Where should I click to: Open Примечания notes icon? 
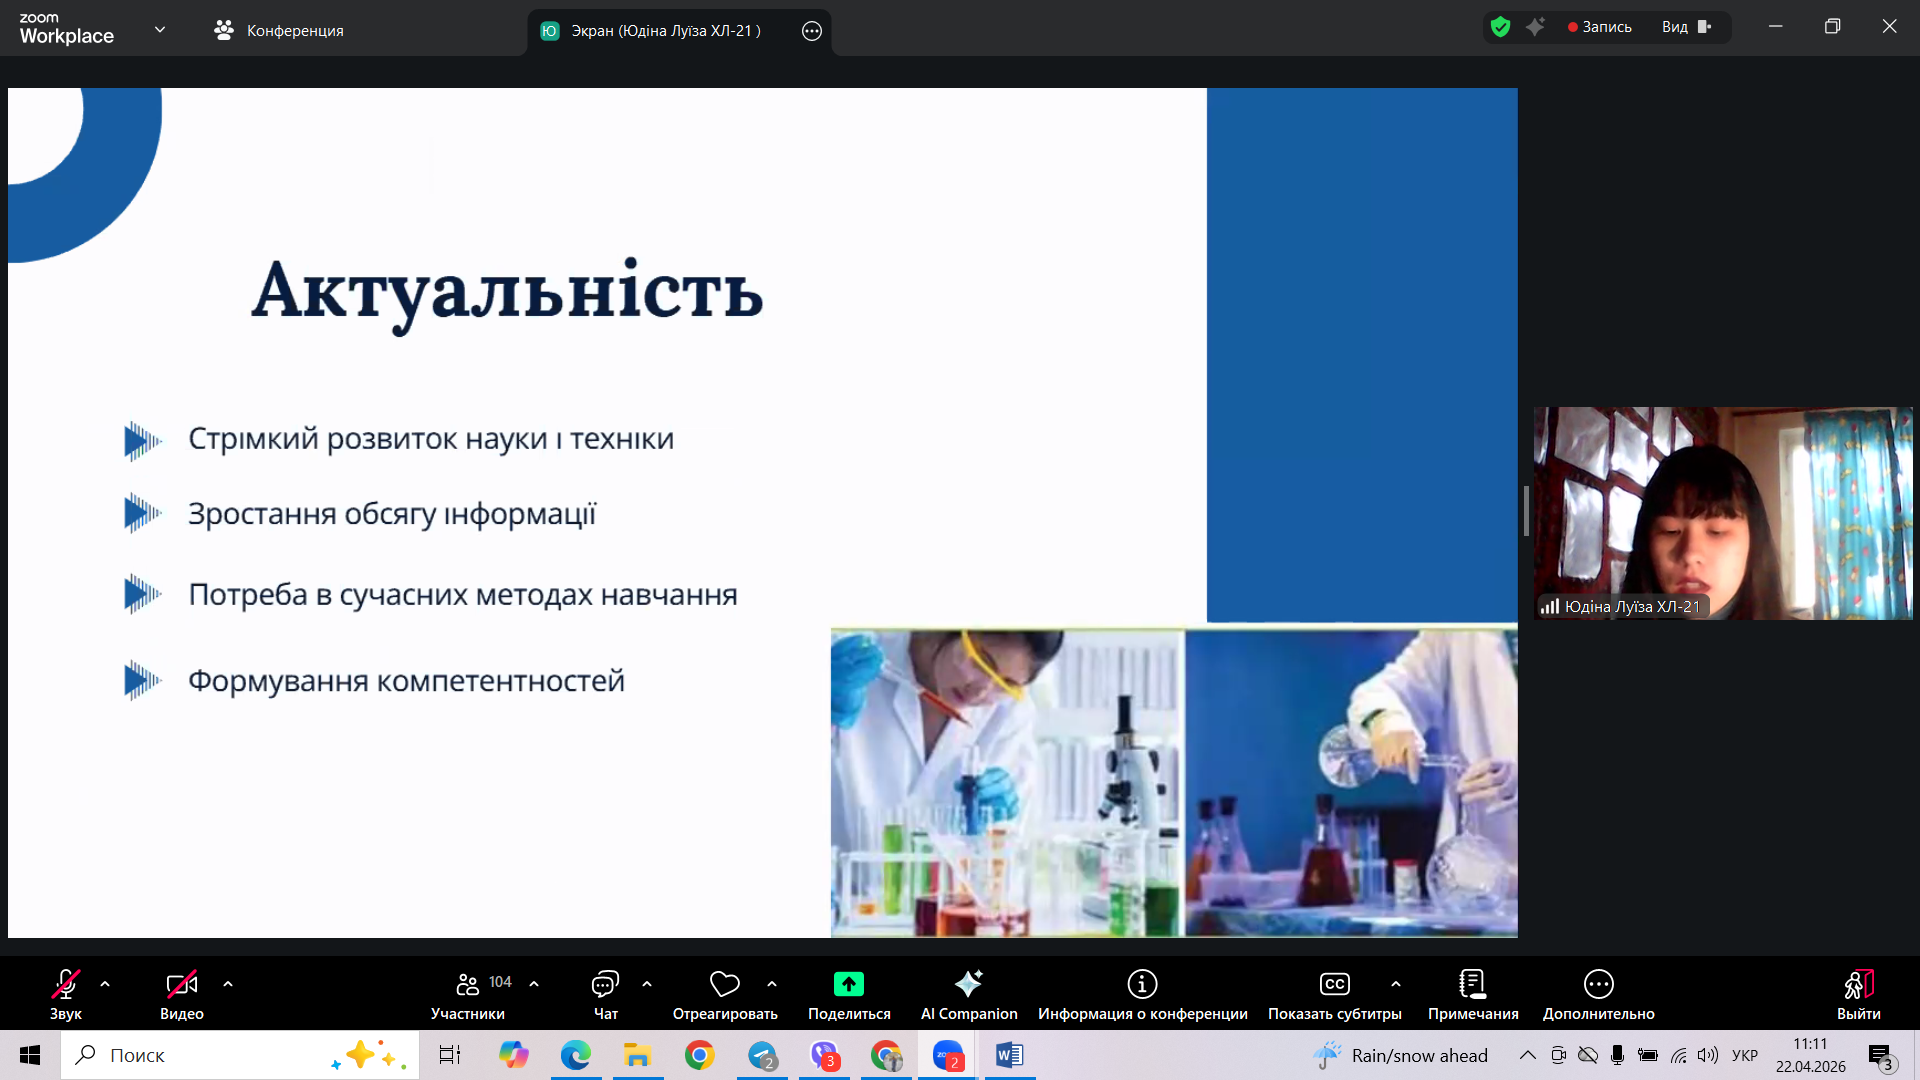1472,985
